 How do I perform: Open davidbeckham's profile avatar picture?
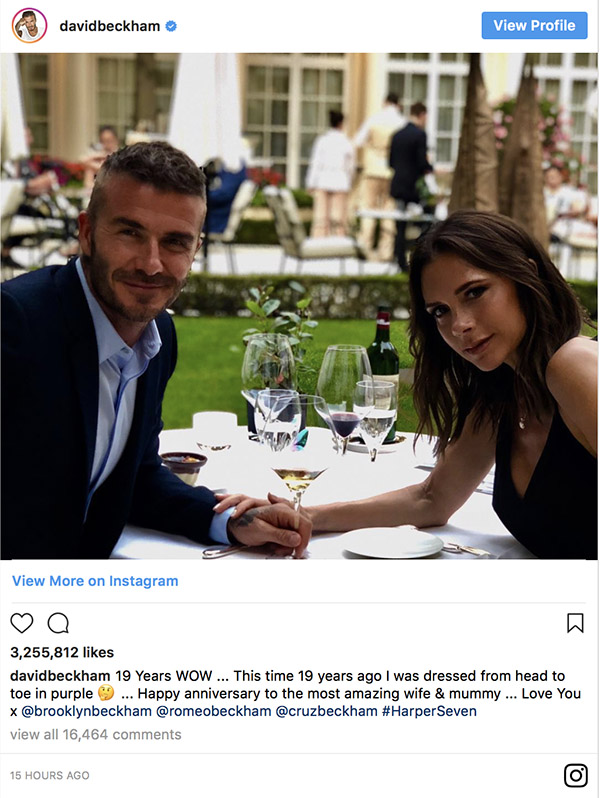(x=29, y=25)
